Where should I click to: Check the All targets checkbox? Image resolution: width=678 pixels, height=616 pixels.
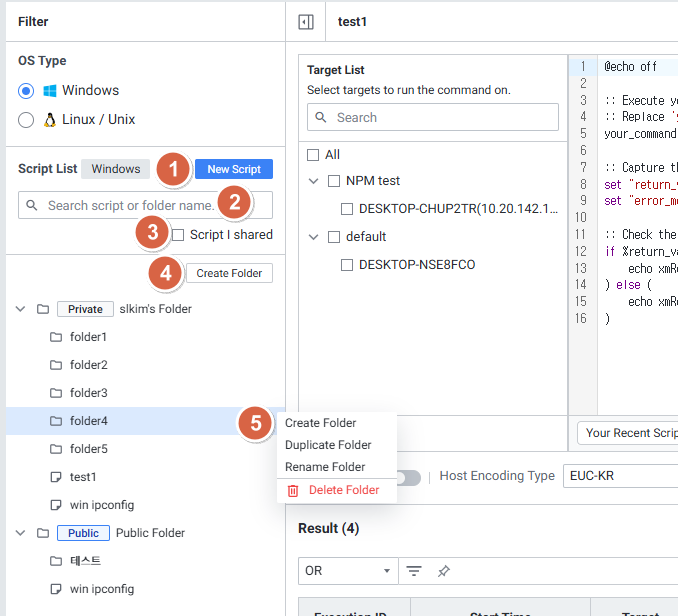click(313, 155)
